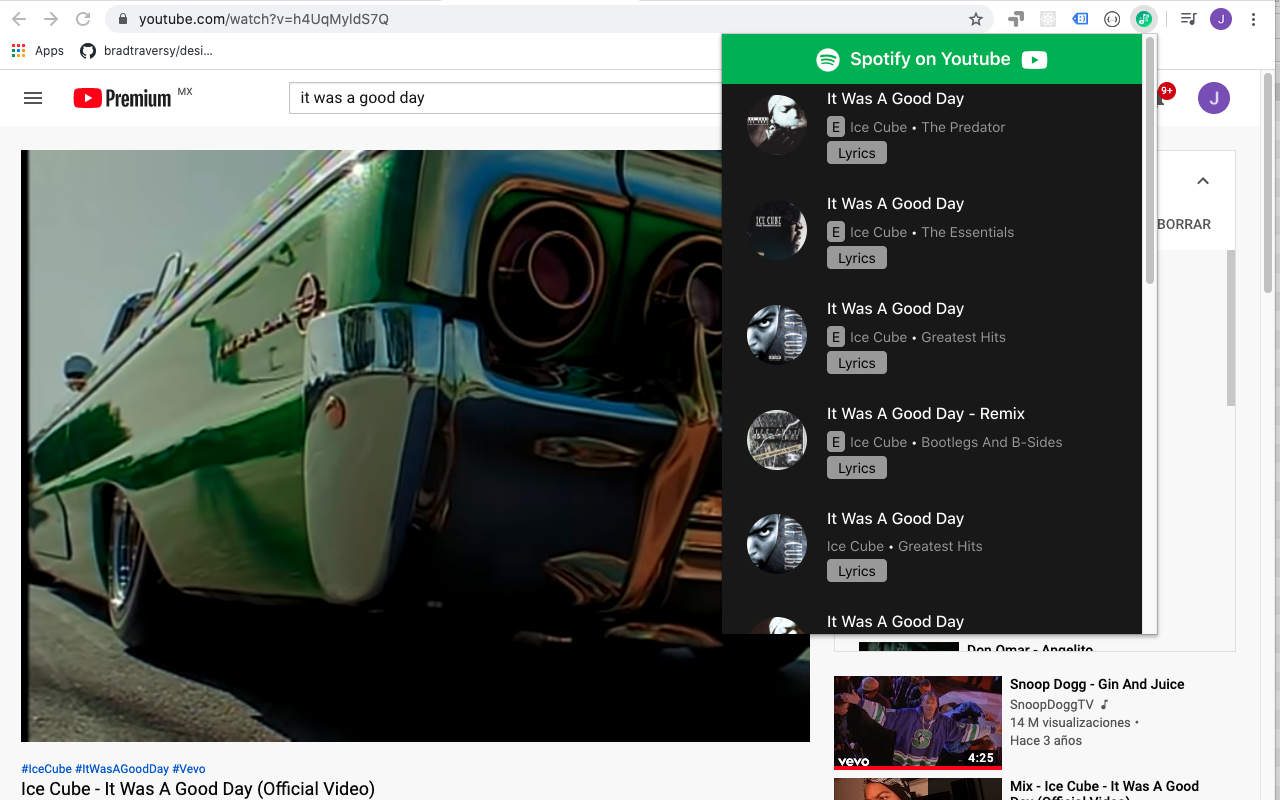Open the SnoopDoggTV channel name
This screenshot has height=800, width=1280.
coord(1052,704)
